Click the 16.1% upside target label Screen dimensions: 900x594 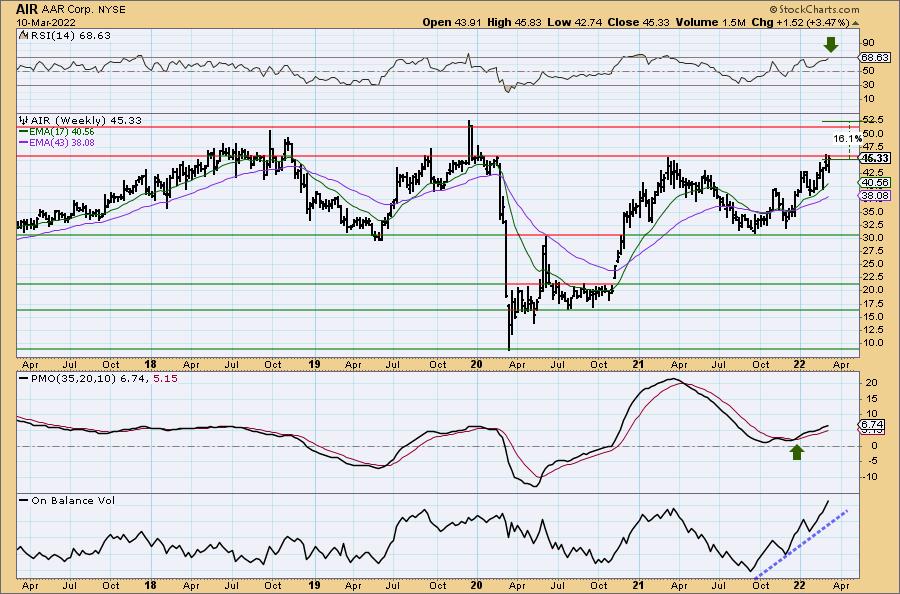[848, 138]
